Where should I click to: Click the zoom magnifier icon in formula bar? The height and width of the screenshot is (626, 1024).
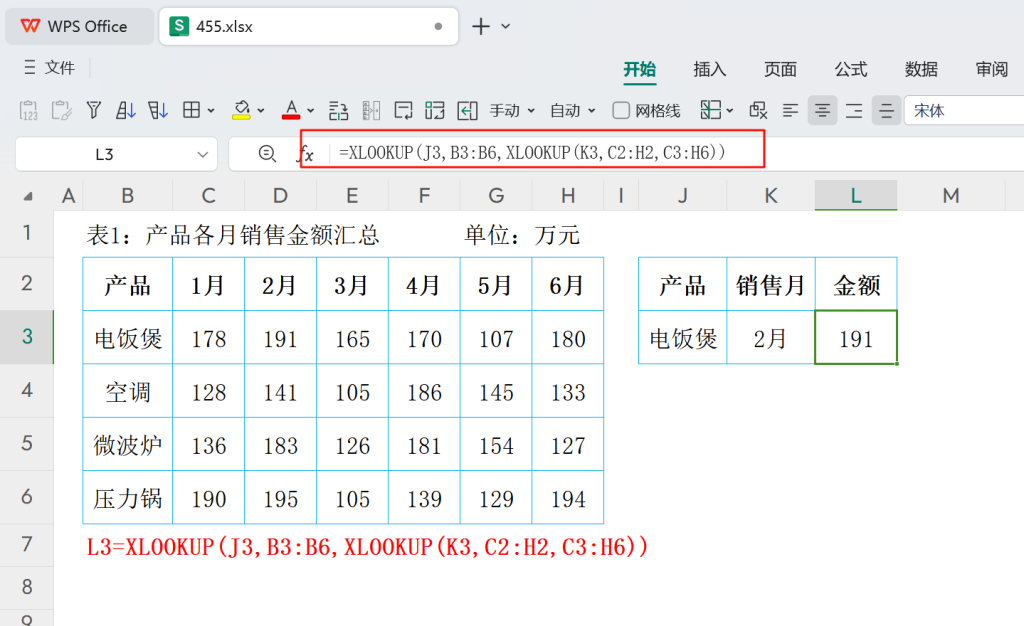[x=266, y=154]
